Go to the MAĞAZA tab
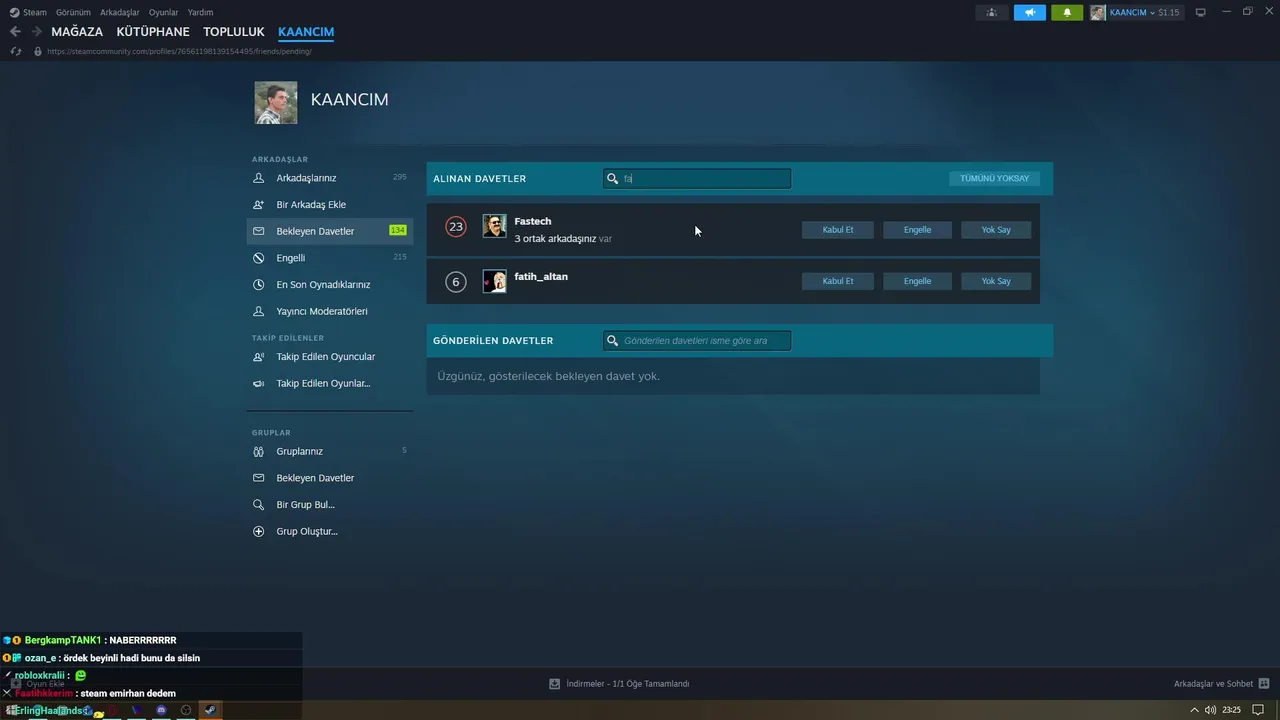The height and width of the screenshot is (720, 1280). (x=77, y=32)
